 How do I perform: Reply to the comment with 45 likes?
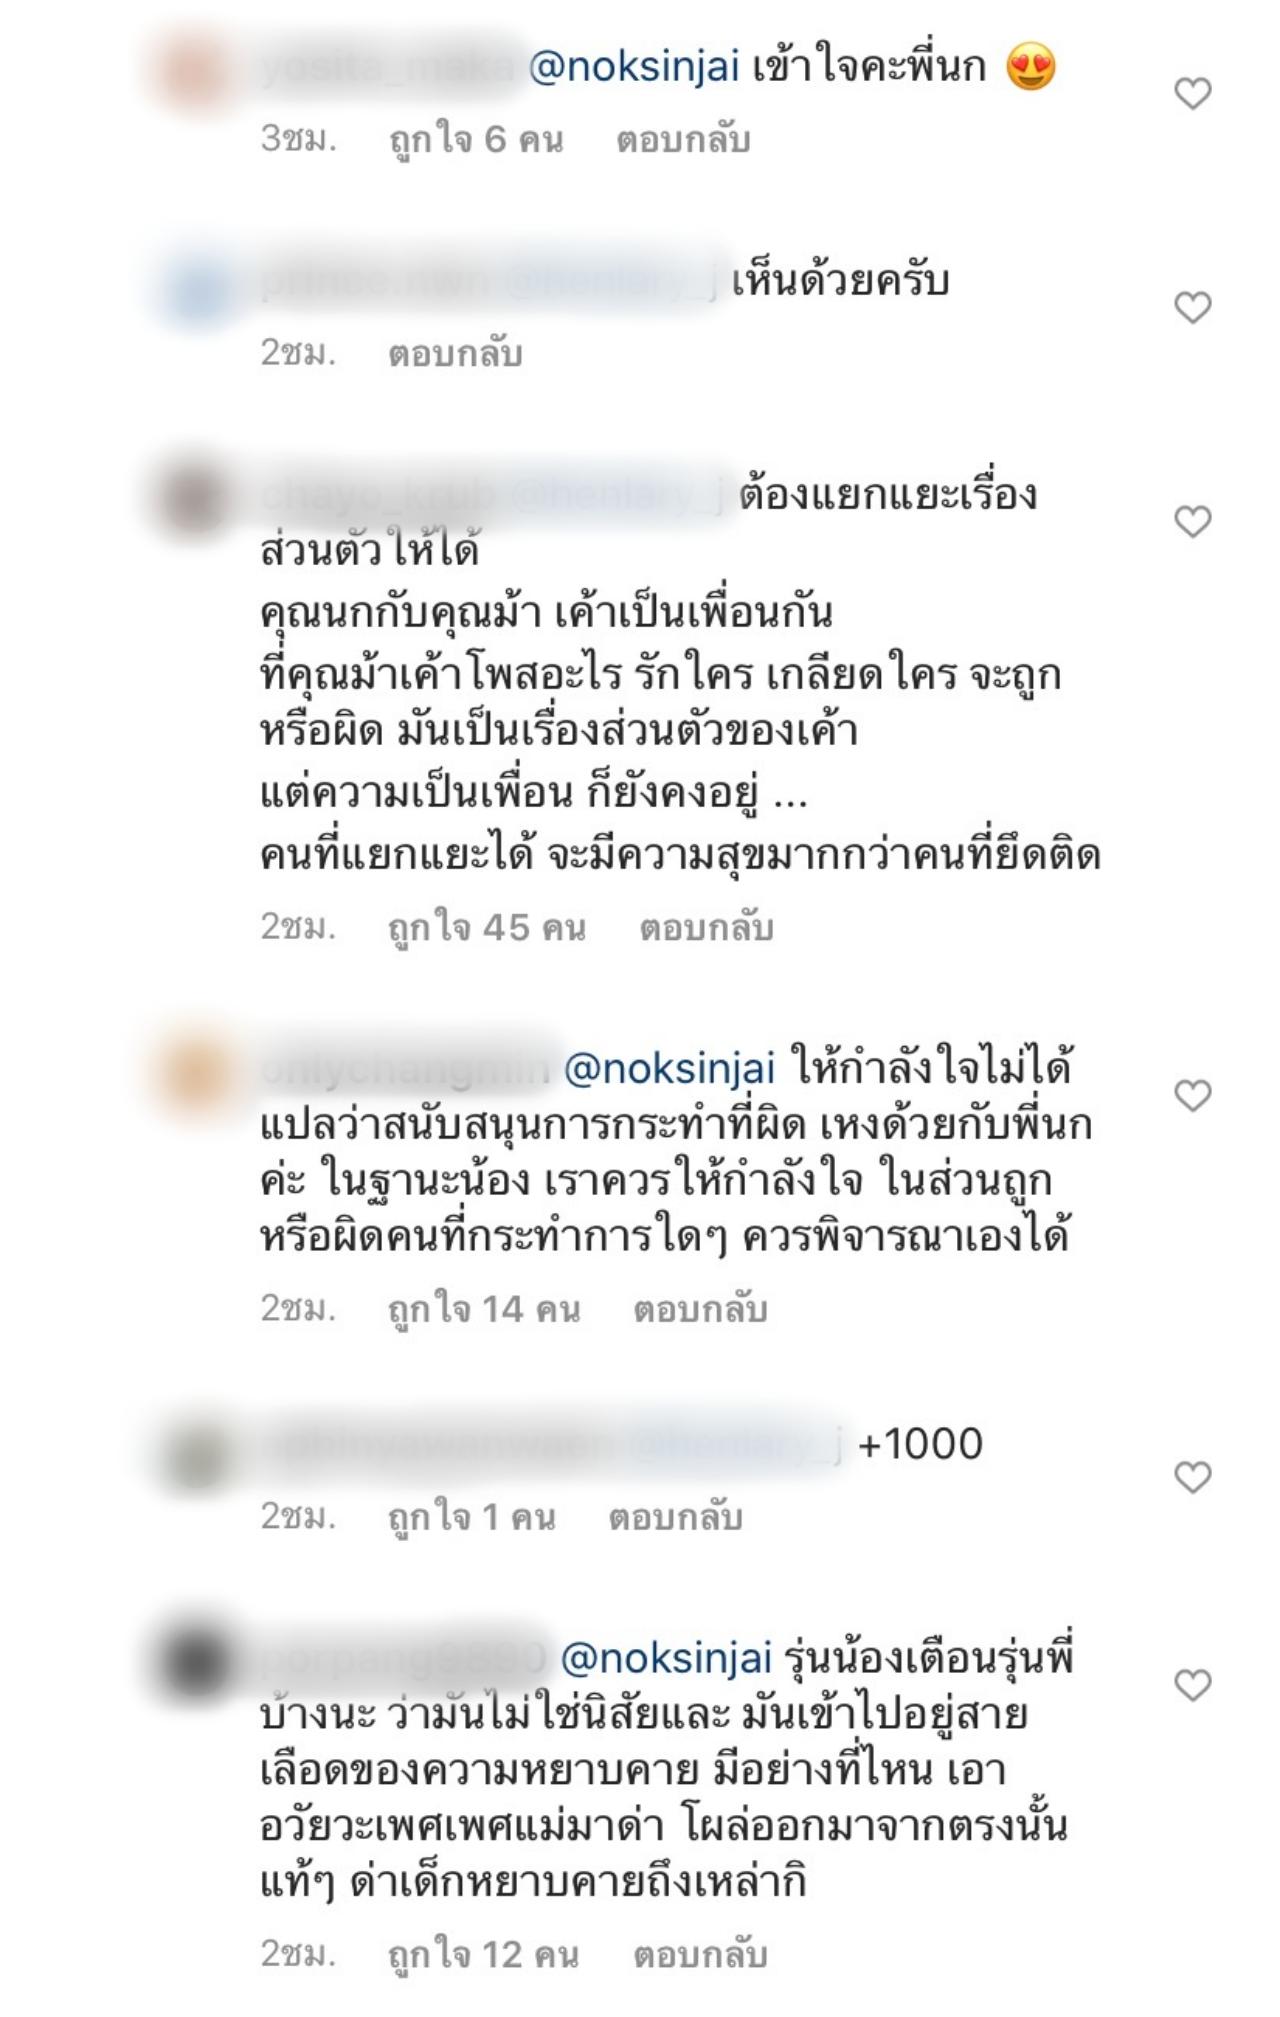pos(706,928)
